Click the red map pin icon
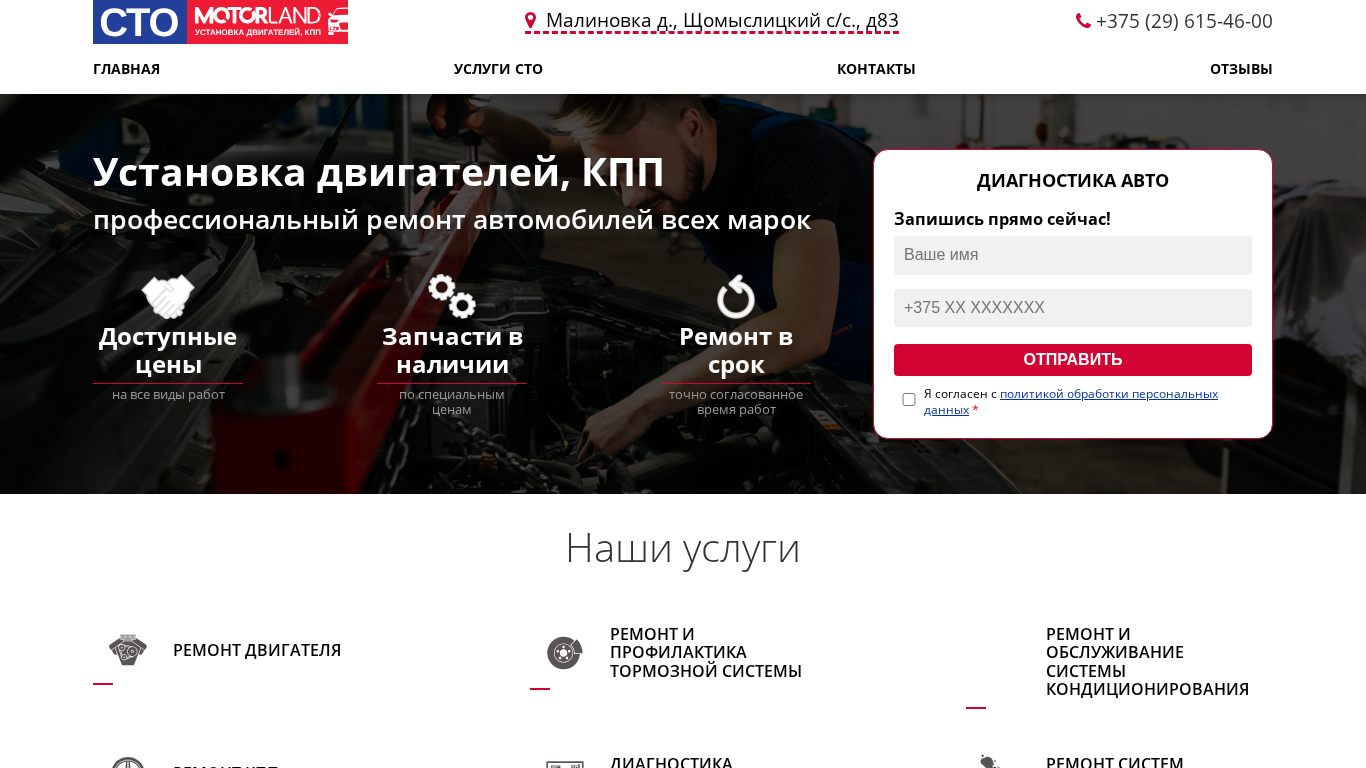This screenshot has width=1366, height=768. click(x=531, y=20)
